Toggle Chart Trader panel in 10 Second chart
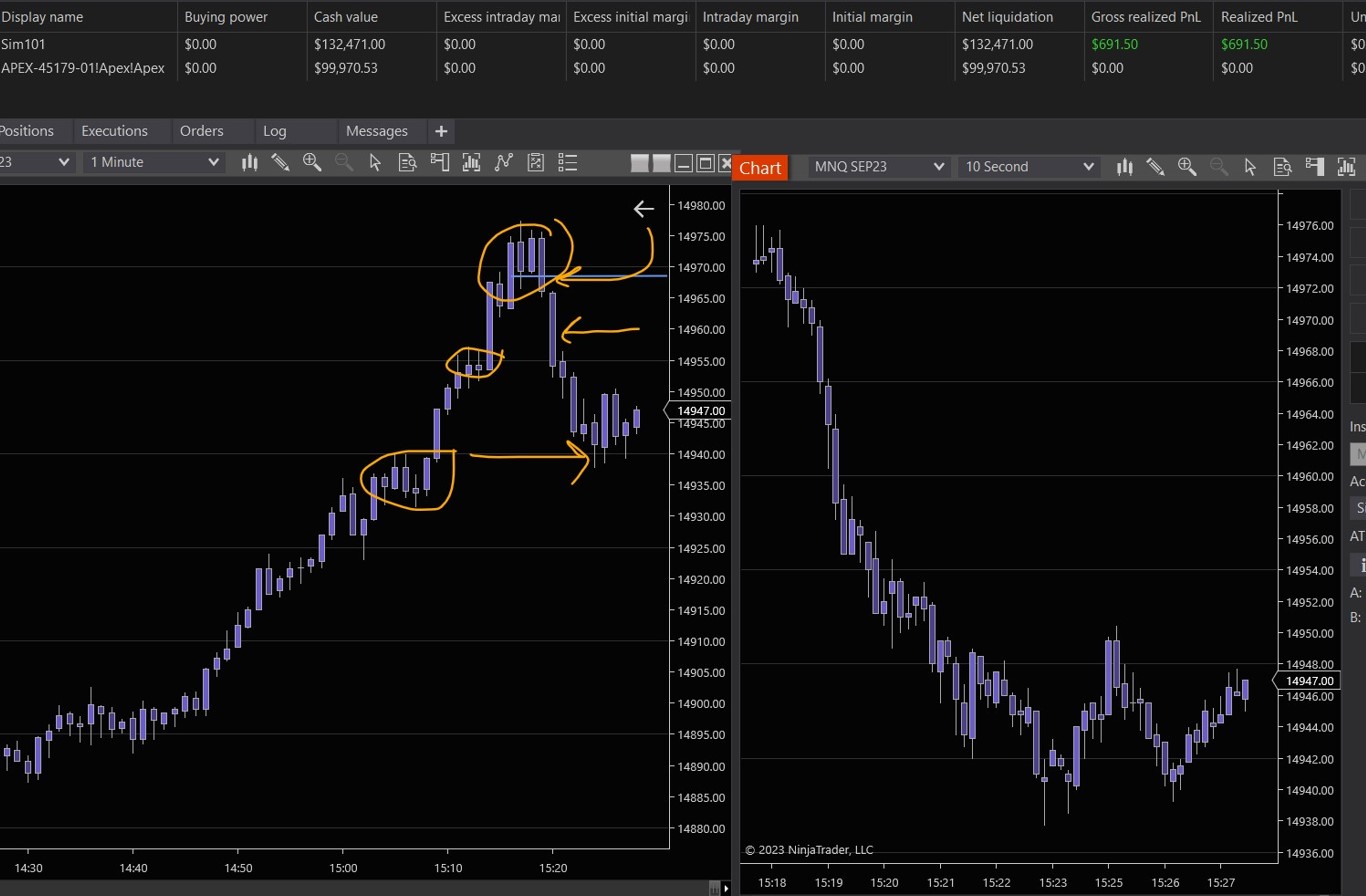Image resolution: width=1366 pixels, height=896 pixels. [1314, 167]
